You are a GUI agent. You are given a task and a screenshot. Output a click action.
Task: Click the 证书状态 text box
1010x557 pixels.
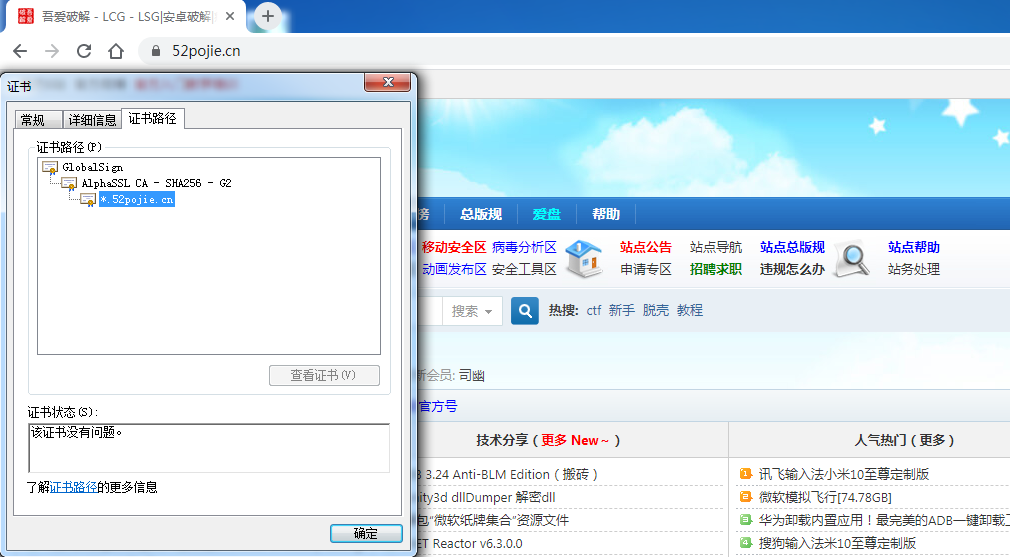(209, 447)
